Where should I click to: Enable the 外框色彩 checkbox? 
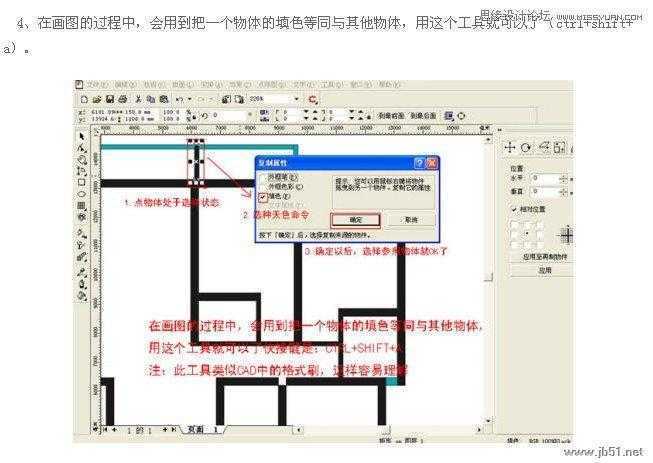click(263, 187)
